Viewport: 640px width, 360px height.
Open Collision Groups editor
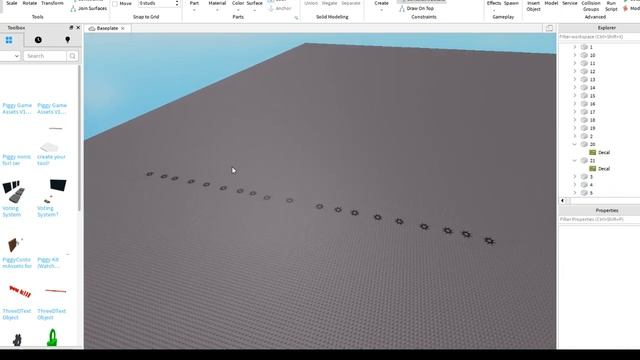pos(591,6)
